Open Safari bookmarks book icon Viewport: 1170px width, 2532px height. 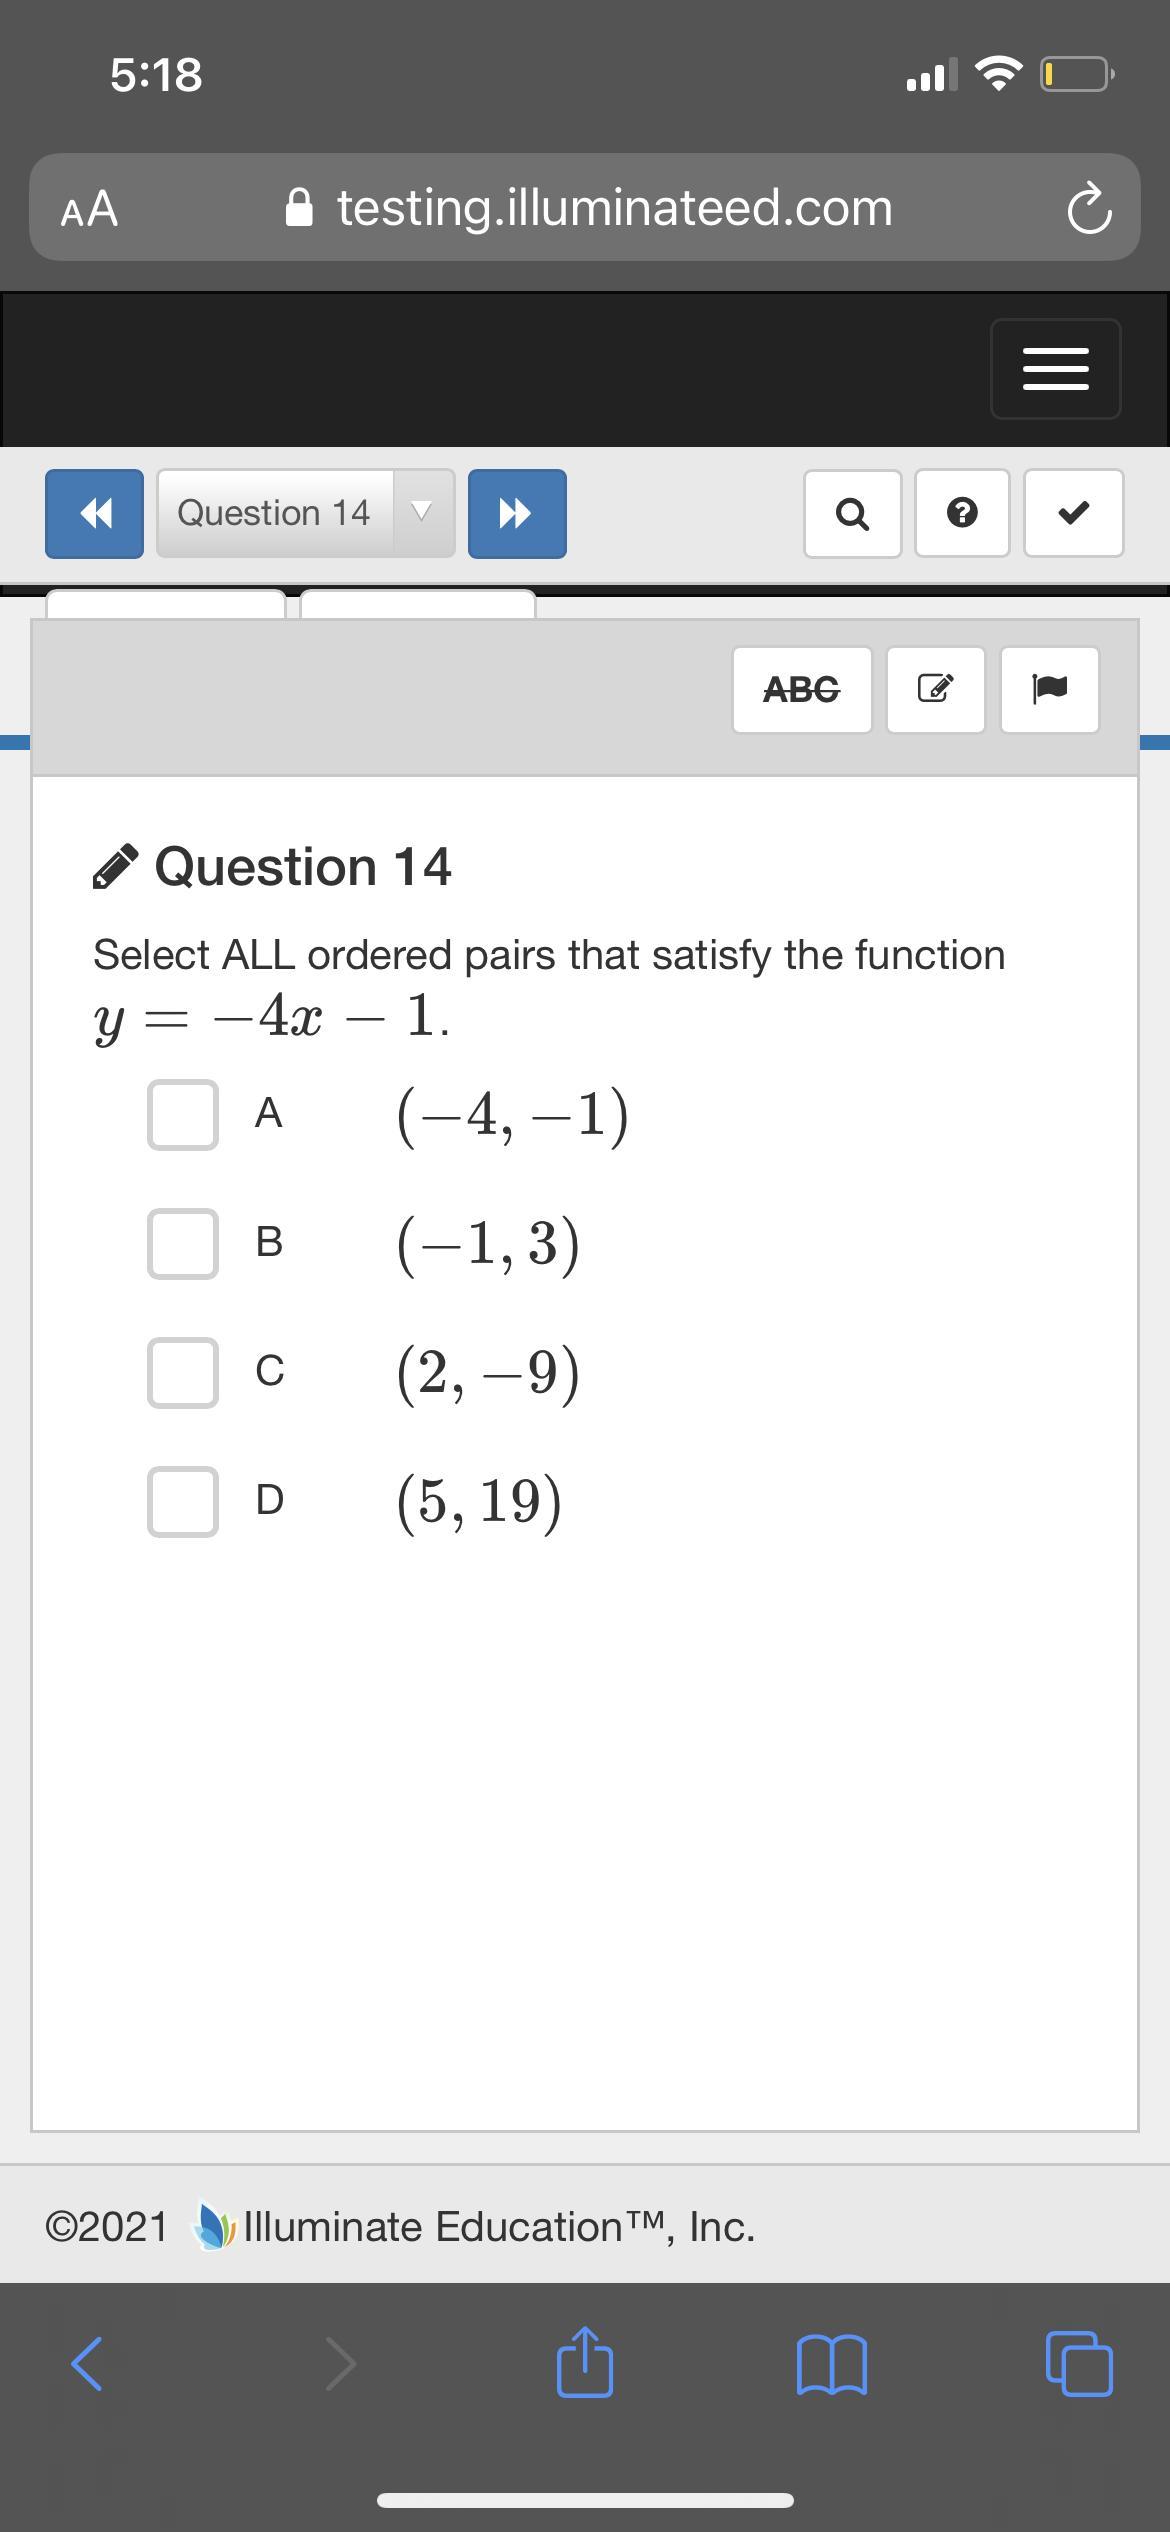[832, 2364]
